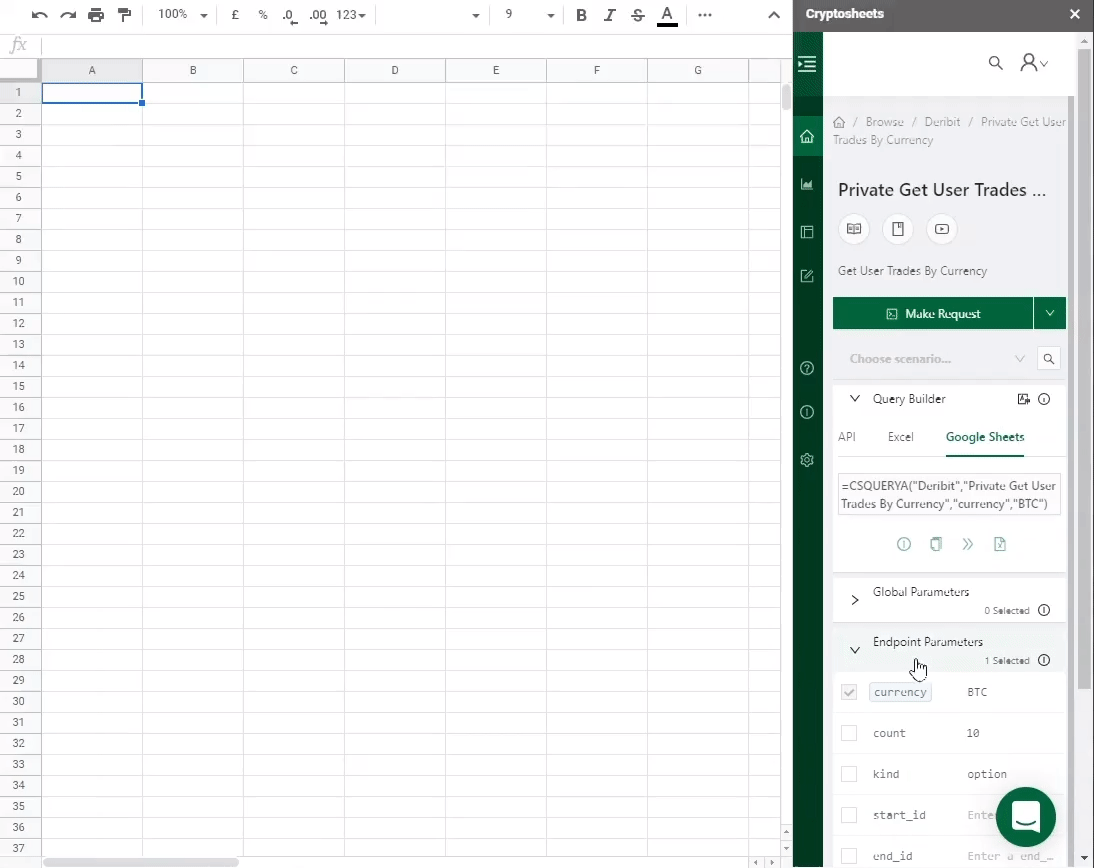Click the Endpoint Parameters info icon
Image resolution: width=1094 pixels, height=868 pixels.
(x=1044, y=660)
